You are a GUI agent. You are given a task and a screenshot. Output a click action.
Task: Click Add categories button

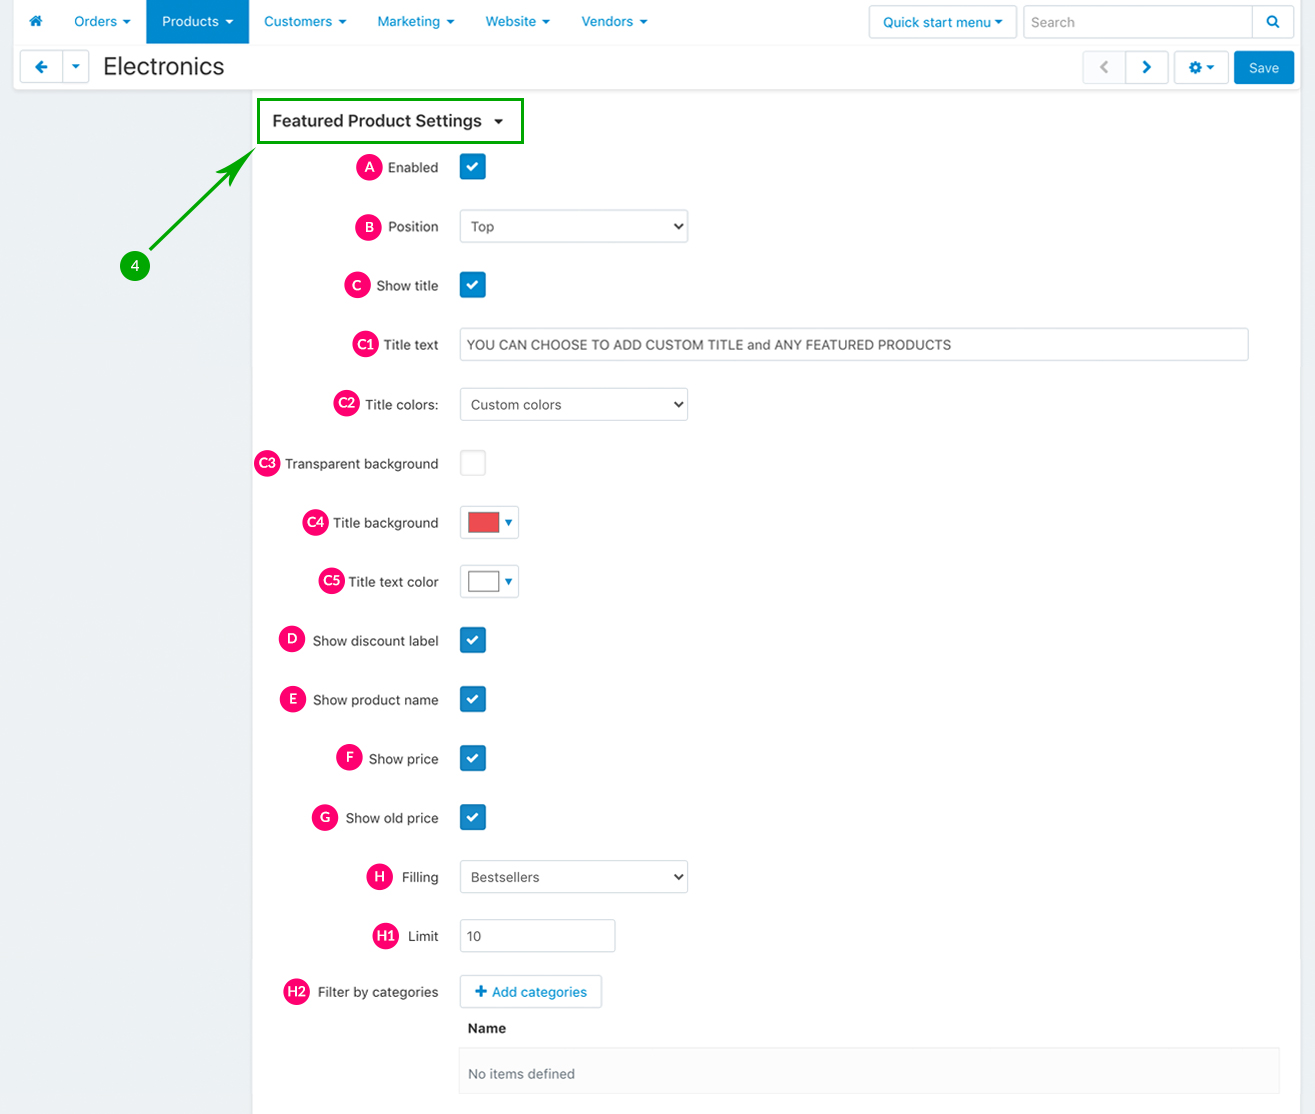(x=530, y=992)
